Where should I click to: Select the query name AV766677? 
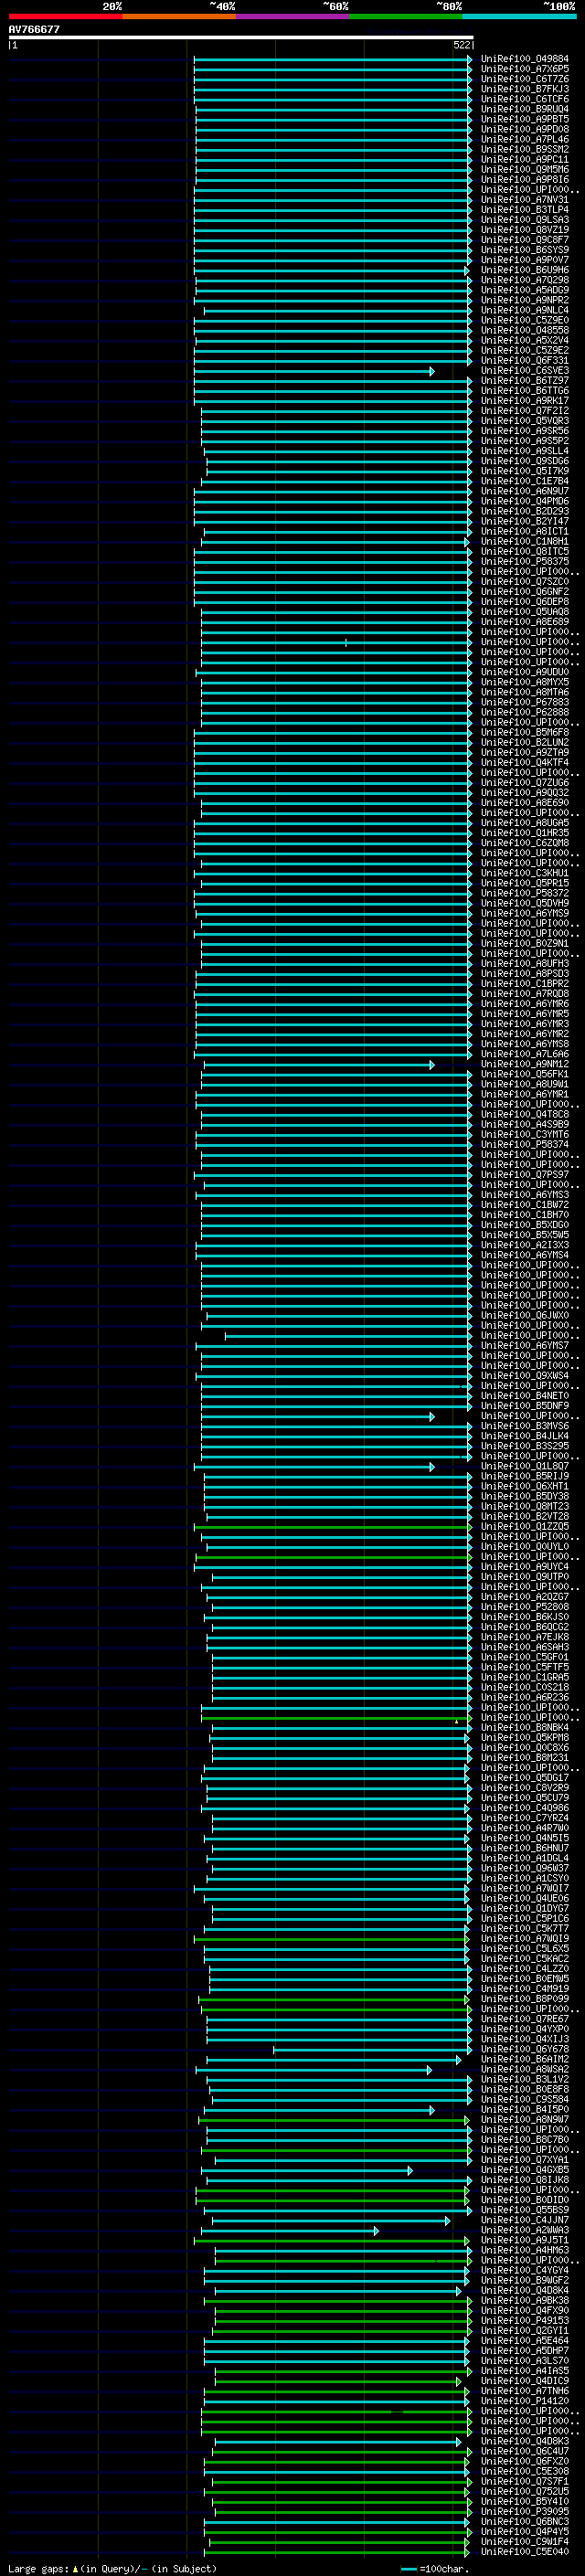(x=34, y=30)
